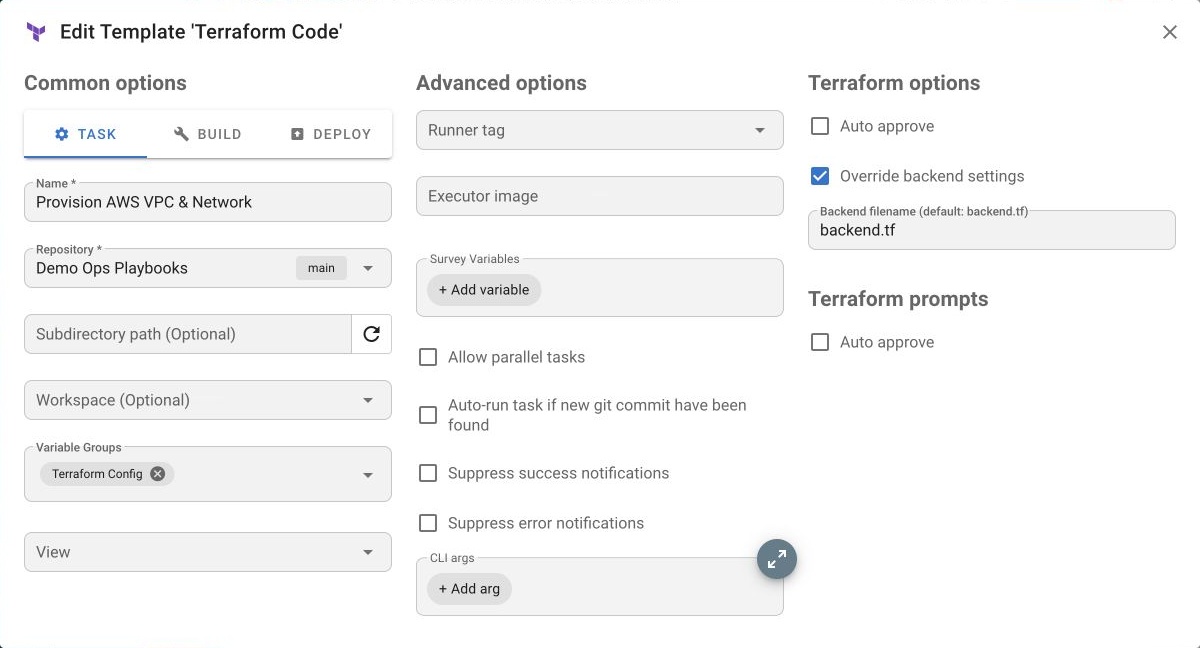This screenshot has width=1200, height=648.
Task: Edit the Name field 'Provision AWS VPC & Network'
Action: 208,202
